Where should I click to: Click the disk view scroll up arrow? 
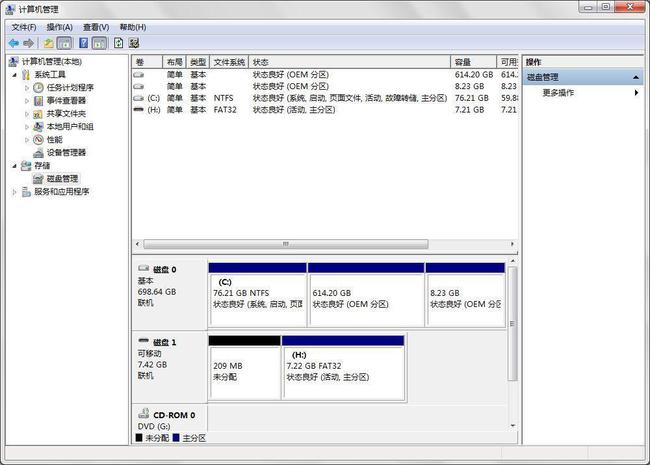click(513, 262)
